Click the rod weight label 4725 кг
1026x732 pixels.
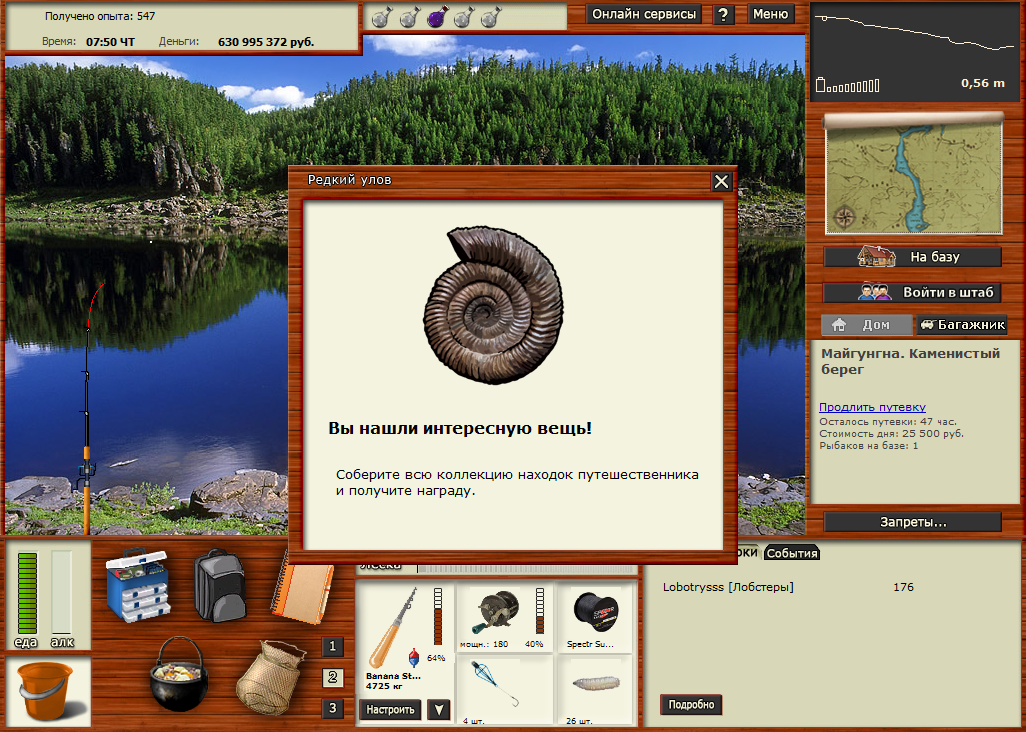pos(383,686)
